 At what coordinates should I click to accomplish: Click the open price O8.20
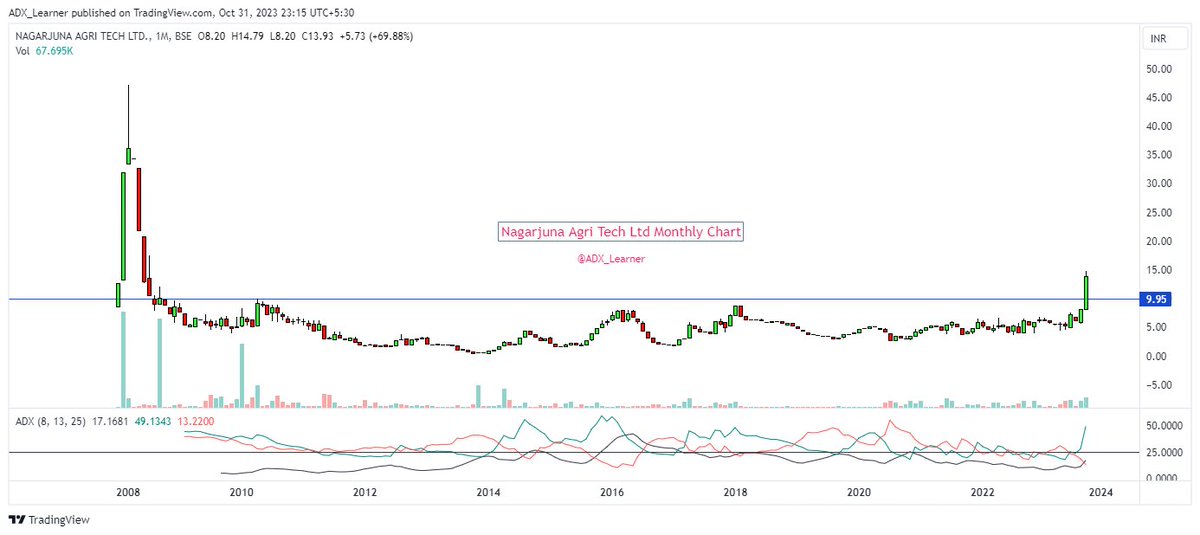click(210, 37)
